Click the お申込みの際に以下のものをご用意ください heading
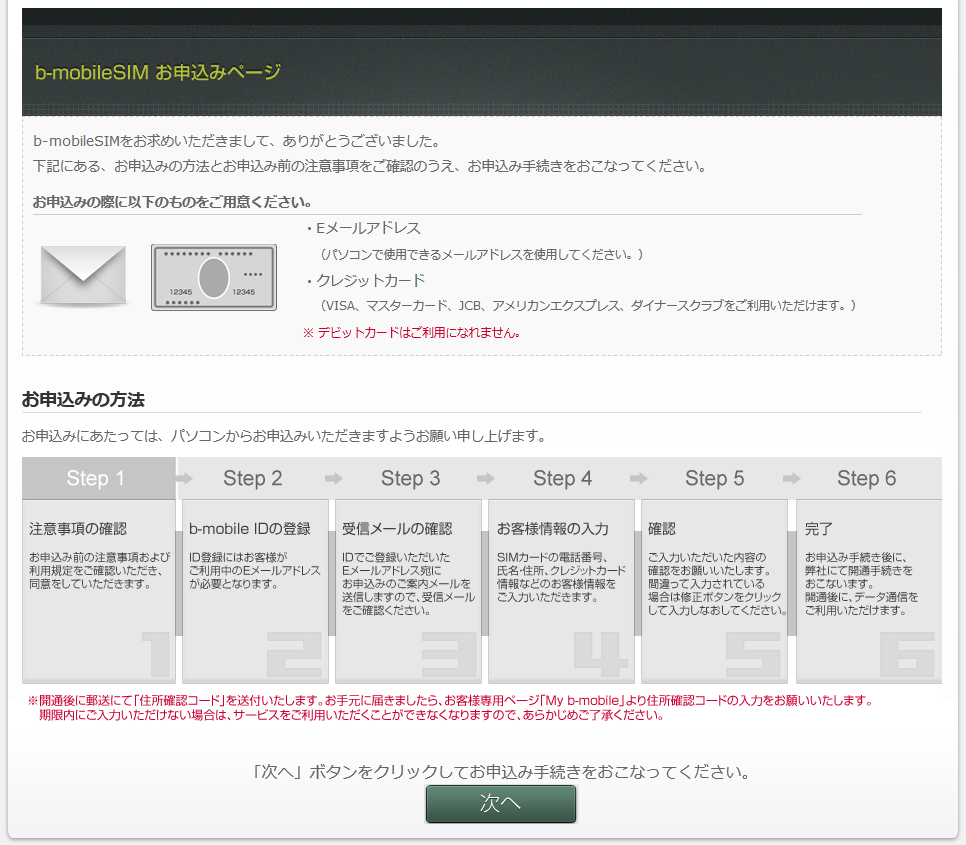Screen dimensions: 966x845 tap(172, 202)
